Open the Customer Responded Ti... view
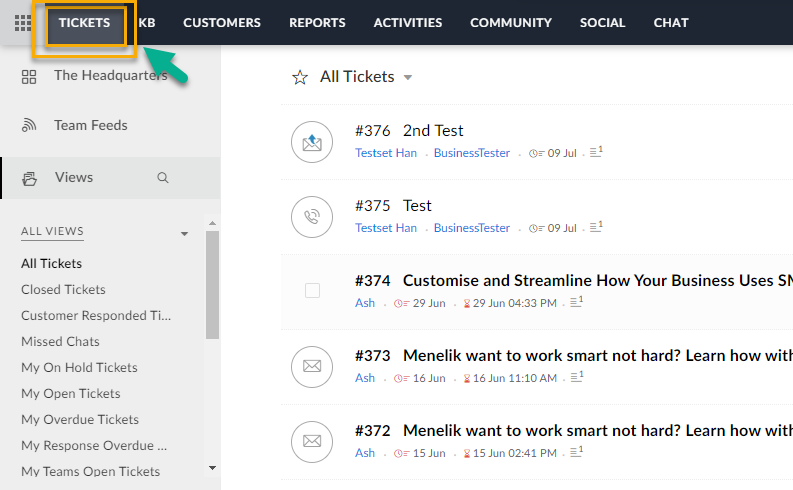The image size is (793, 490). [x=96, y=316]
